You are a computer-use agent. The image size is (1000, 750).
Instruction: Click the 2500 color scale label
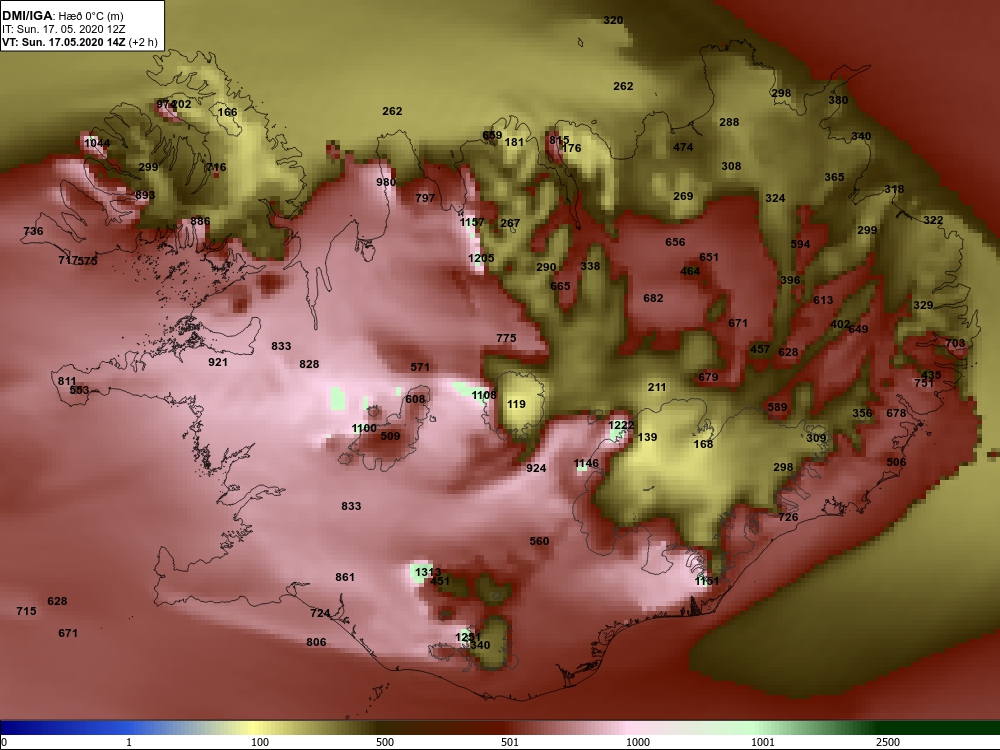click(887, 742)
